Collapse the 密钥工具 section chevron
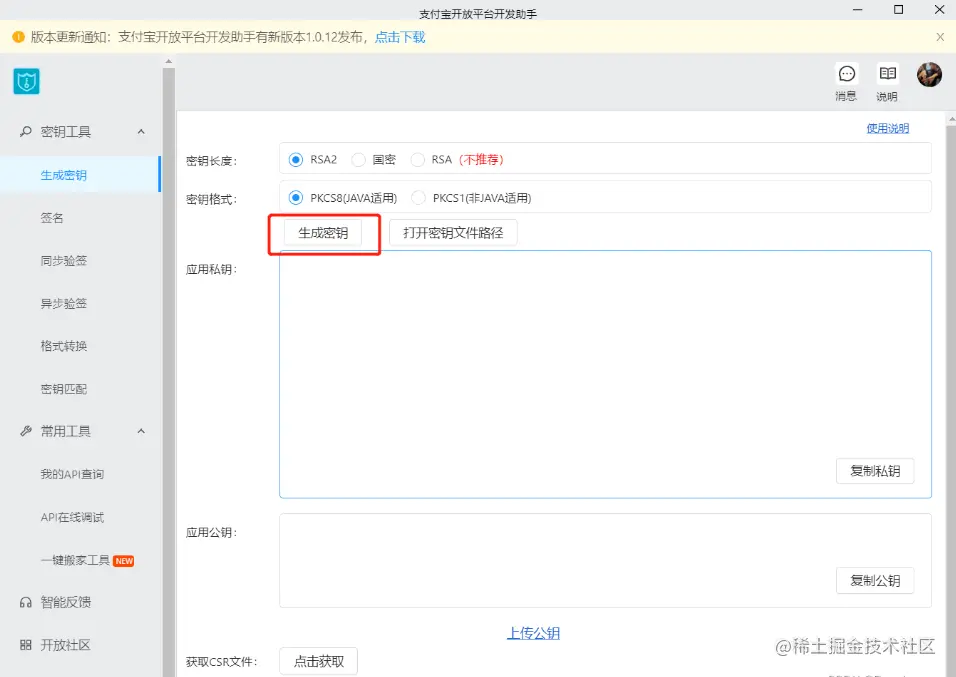The image size is (956, 677). pyautogui.click(x=141, y=132)
